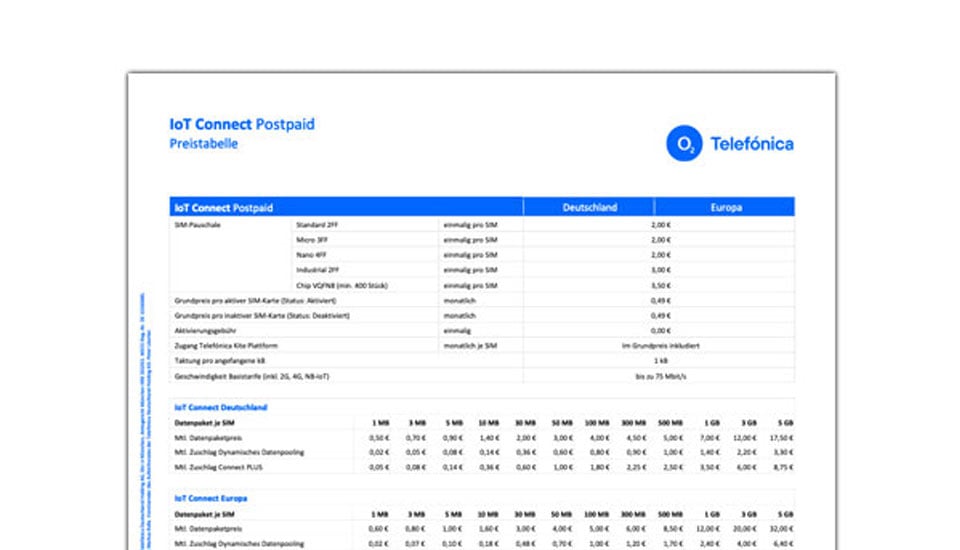Click 'Mtl. Datenpaketpreis' label in Deutschland table
This screenshot has width=960, height=550.
pyautogui.click(x=208, y=438)
